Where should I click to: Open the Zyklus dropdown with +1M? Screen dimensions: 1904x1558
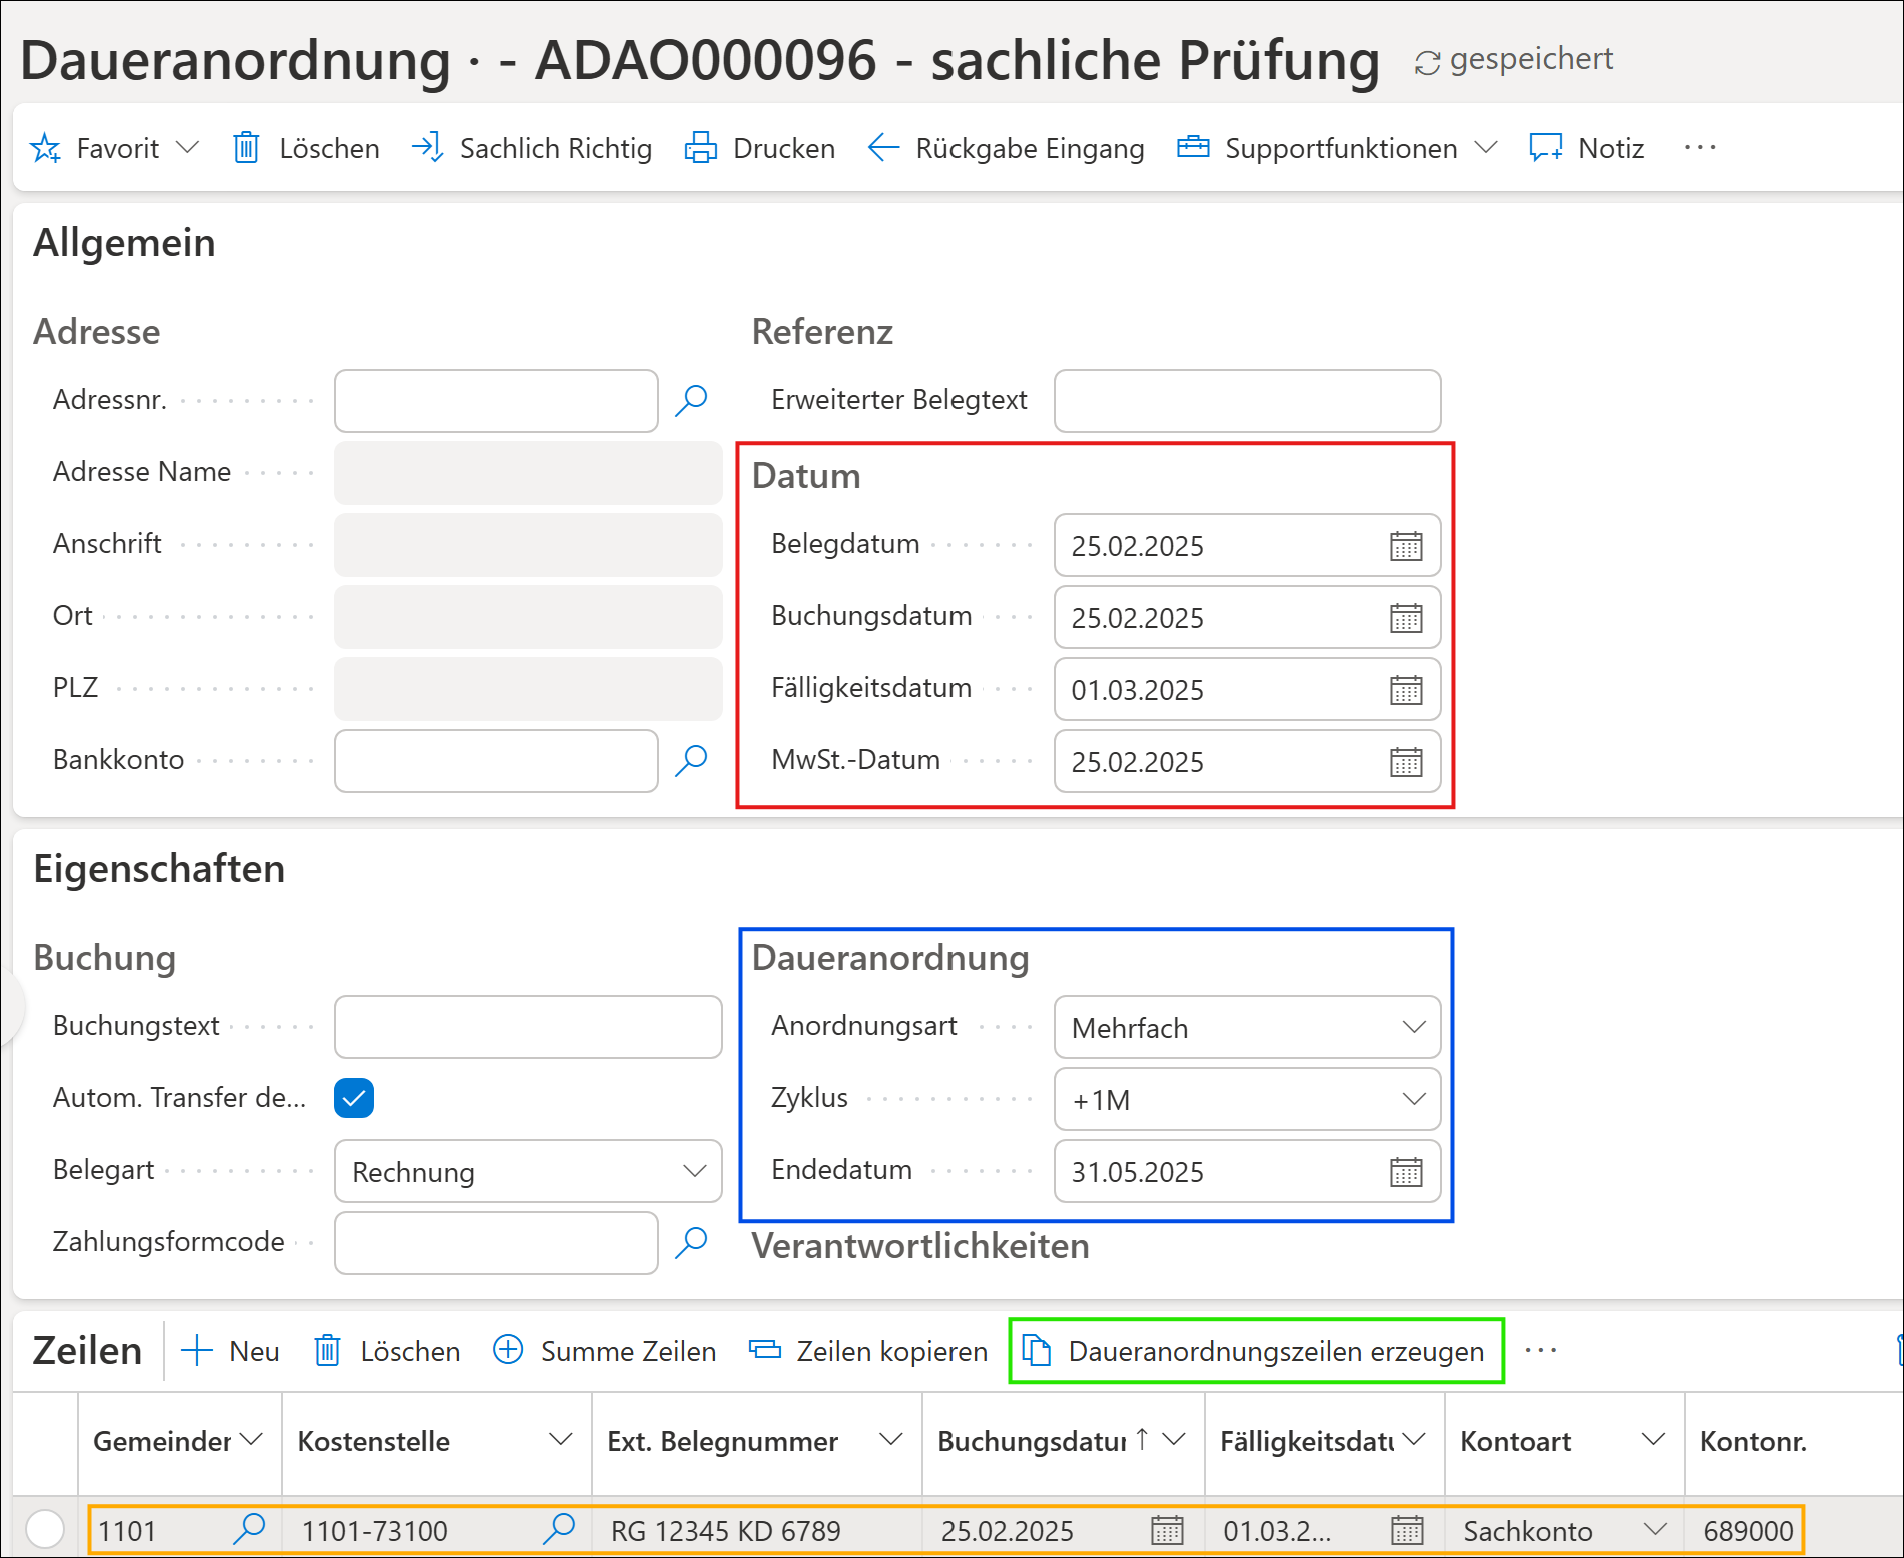[x=1413, y=1100]
